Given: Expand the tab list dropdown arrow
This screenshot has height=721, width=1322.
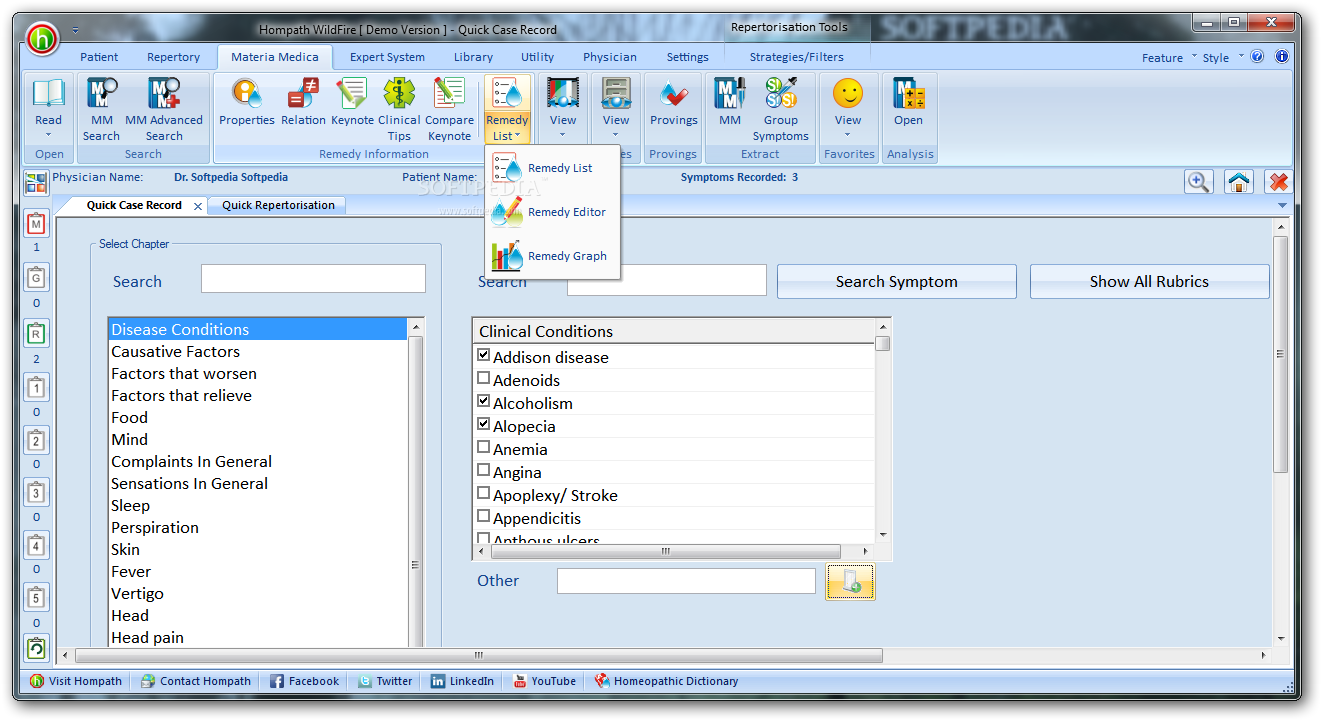Looking at the screenshot, I should 1283,205.
